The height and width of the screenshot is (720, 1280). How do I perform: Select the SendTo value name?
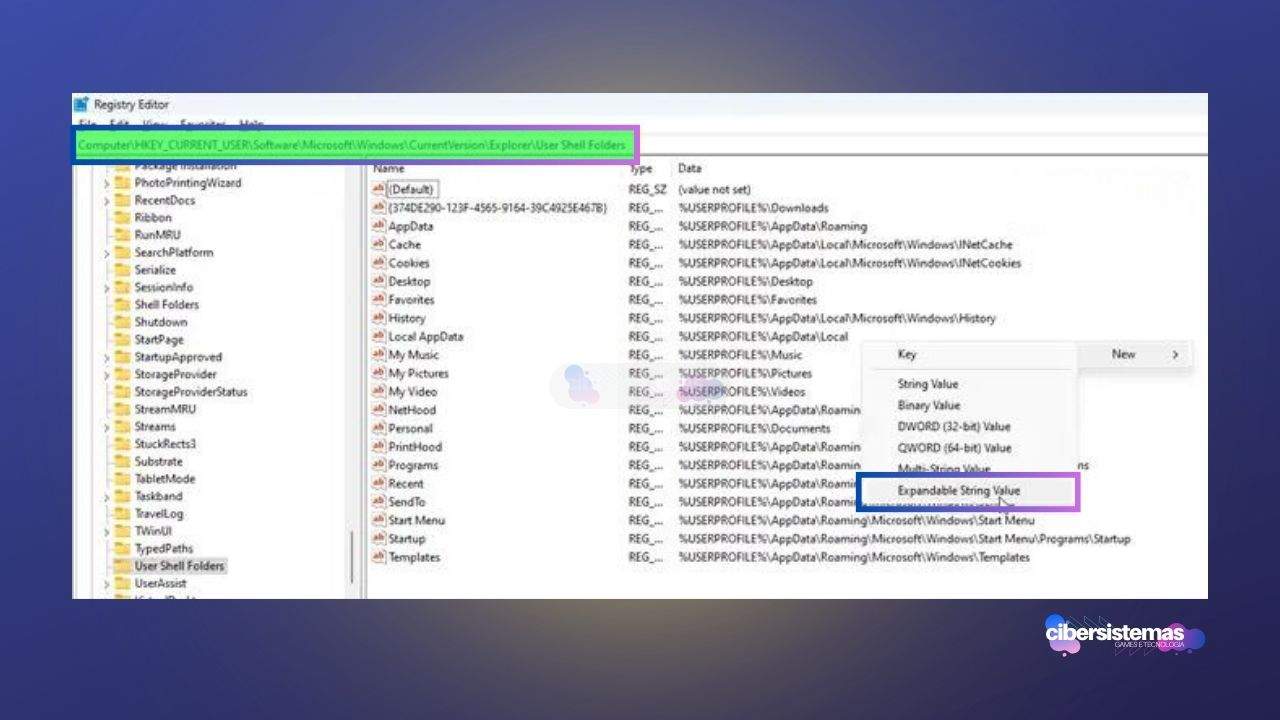(407, 502)
